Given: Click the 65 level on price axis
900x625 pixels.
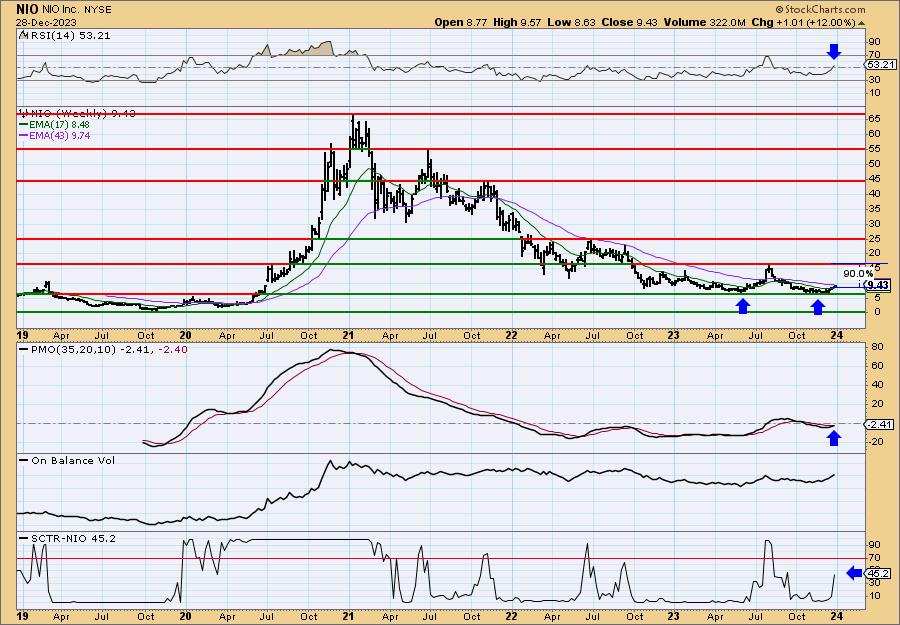Looking at the screenshot, I should click(874, 119).
